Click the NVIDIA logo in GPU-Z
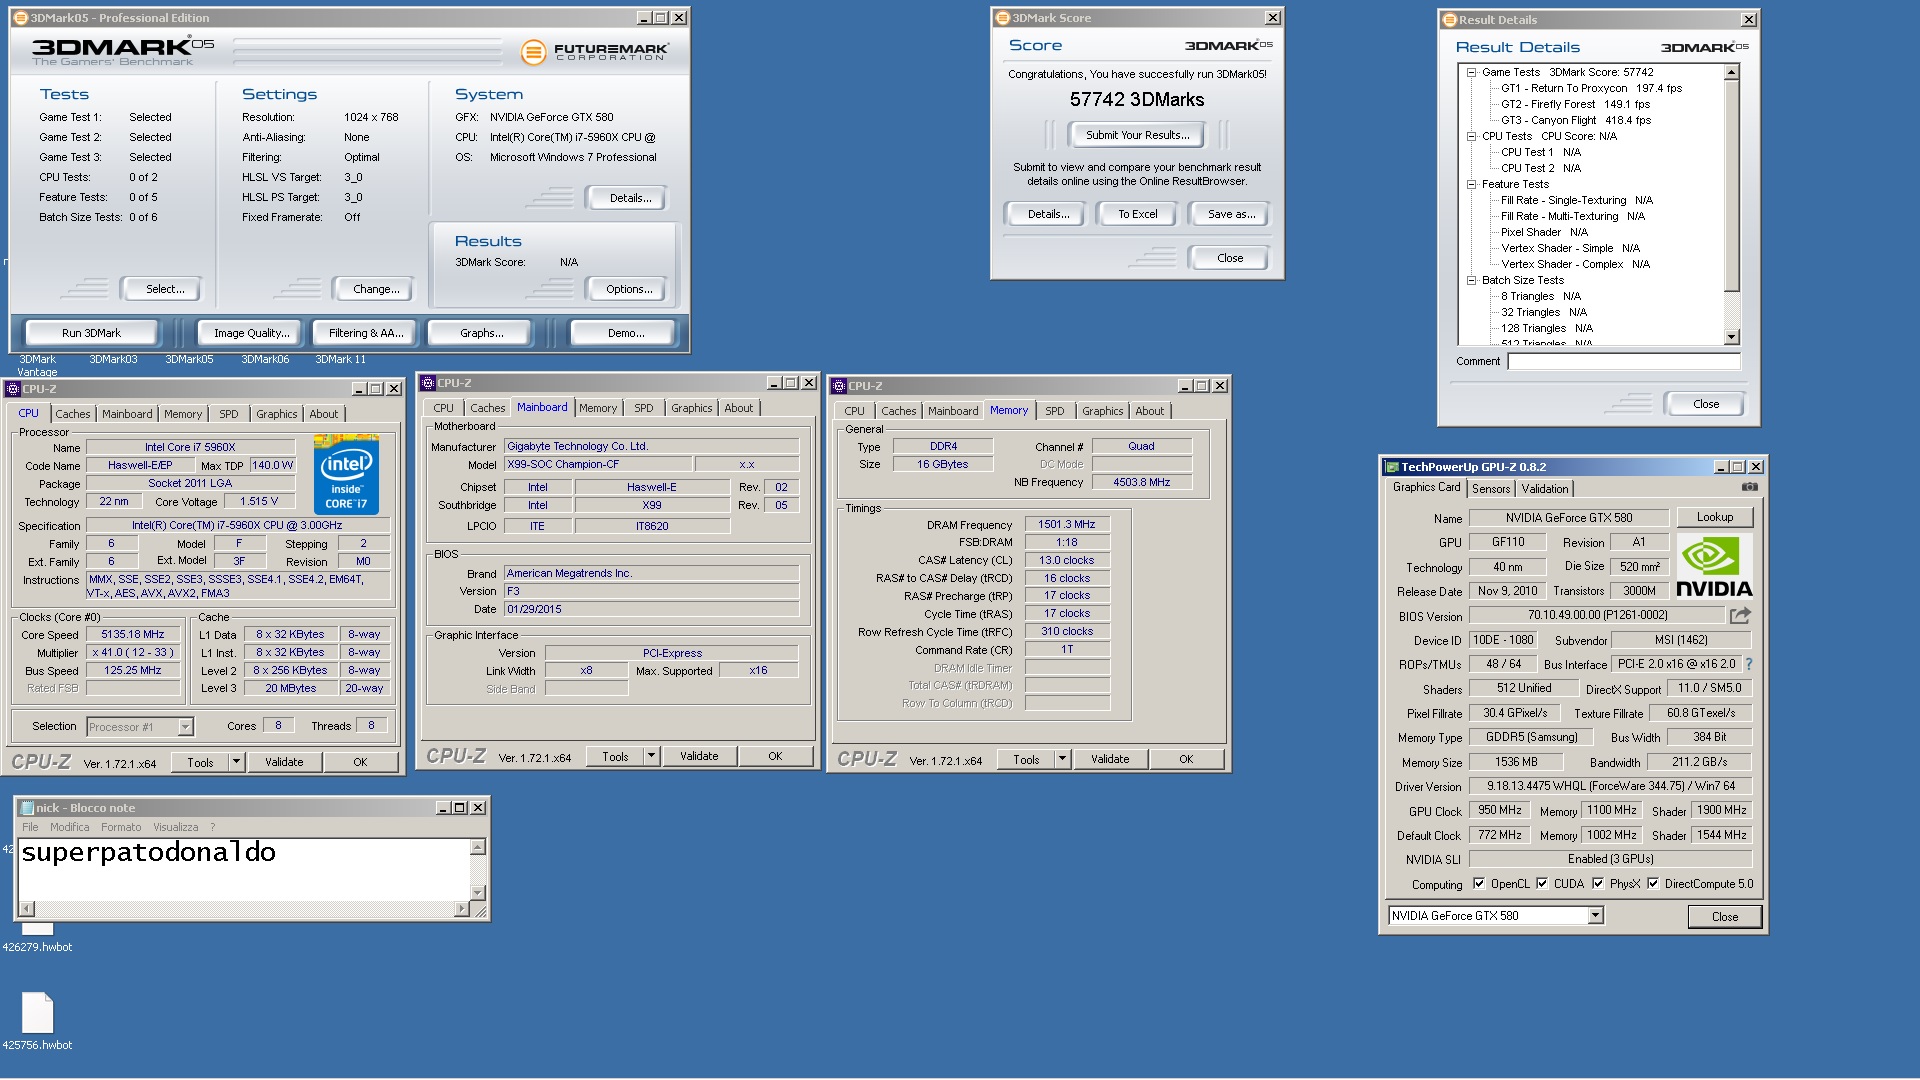The width and height of the screenshot is (1920, 1080). pyautogui.click(x=1714, y=567)
